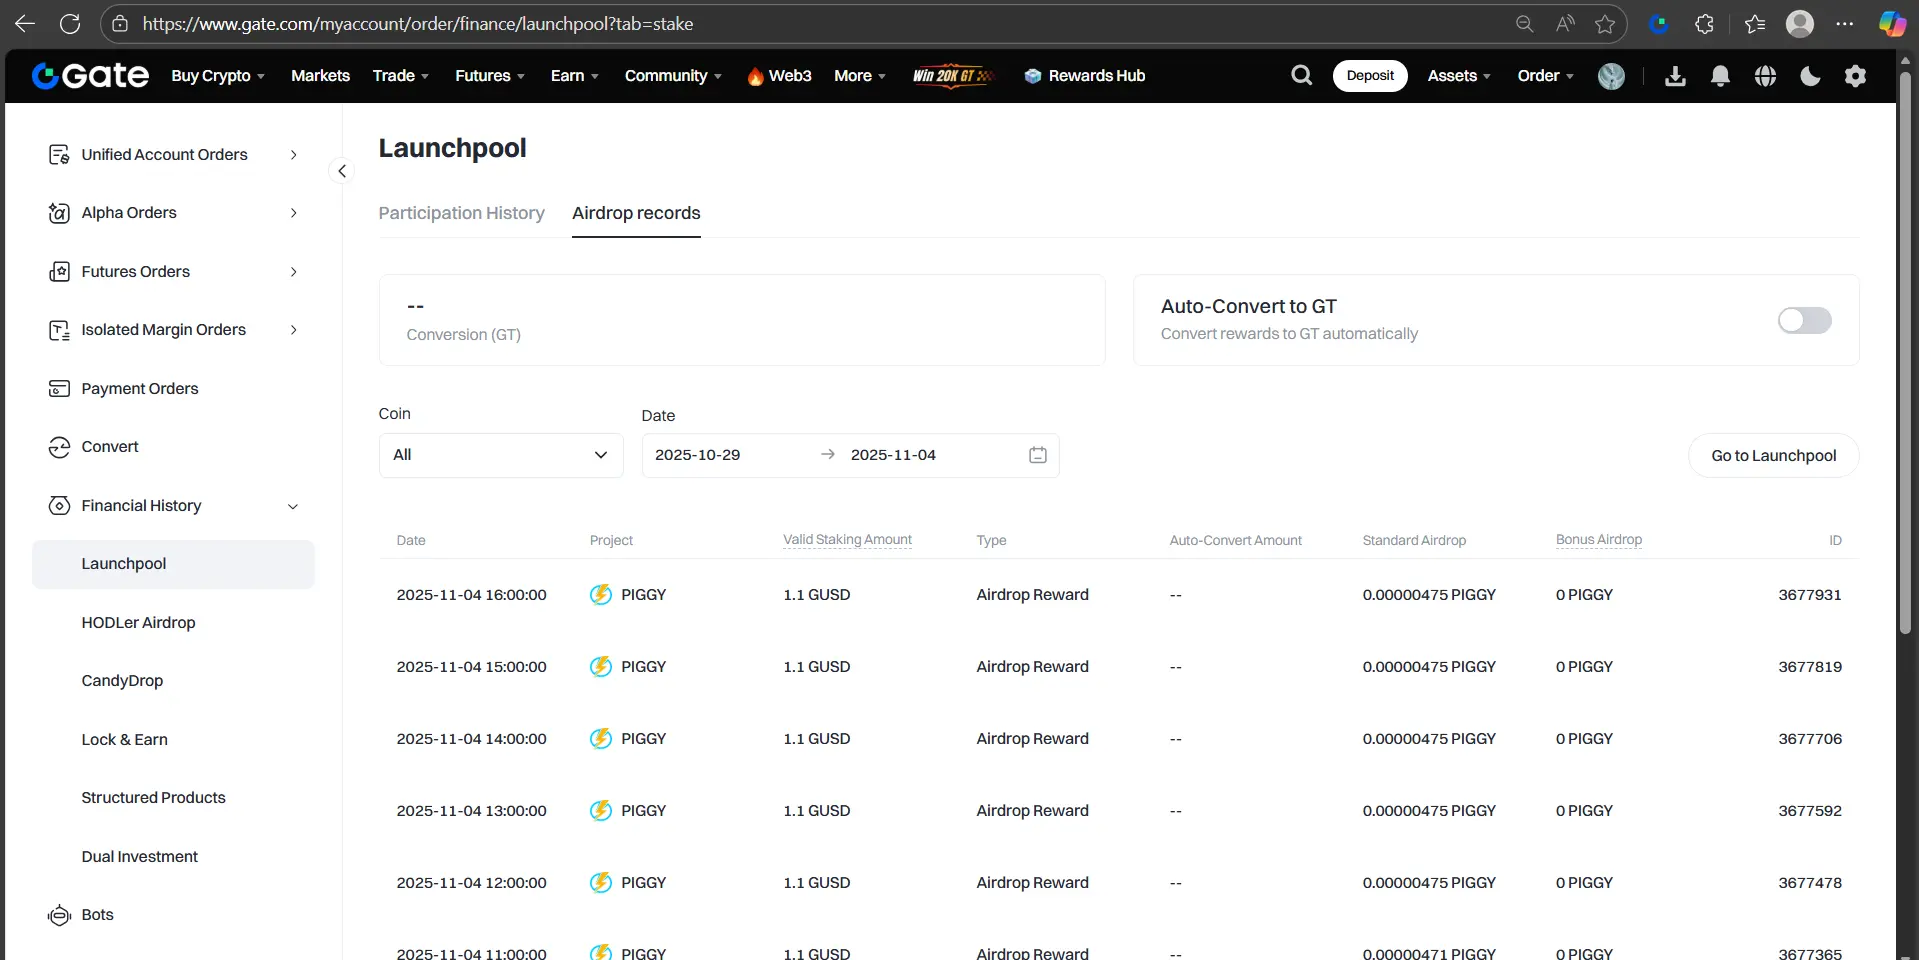Open the notifications bell

pyautogui.click(x=1720, y=76)
